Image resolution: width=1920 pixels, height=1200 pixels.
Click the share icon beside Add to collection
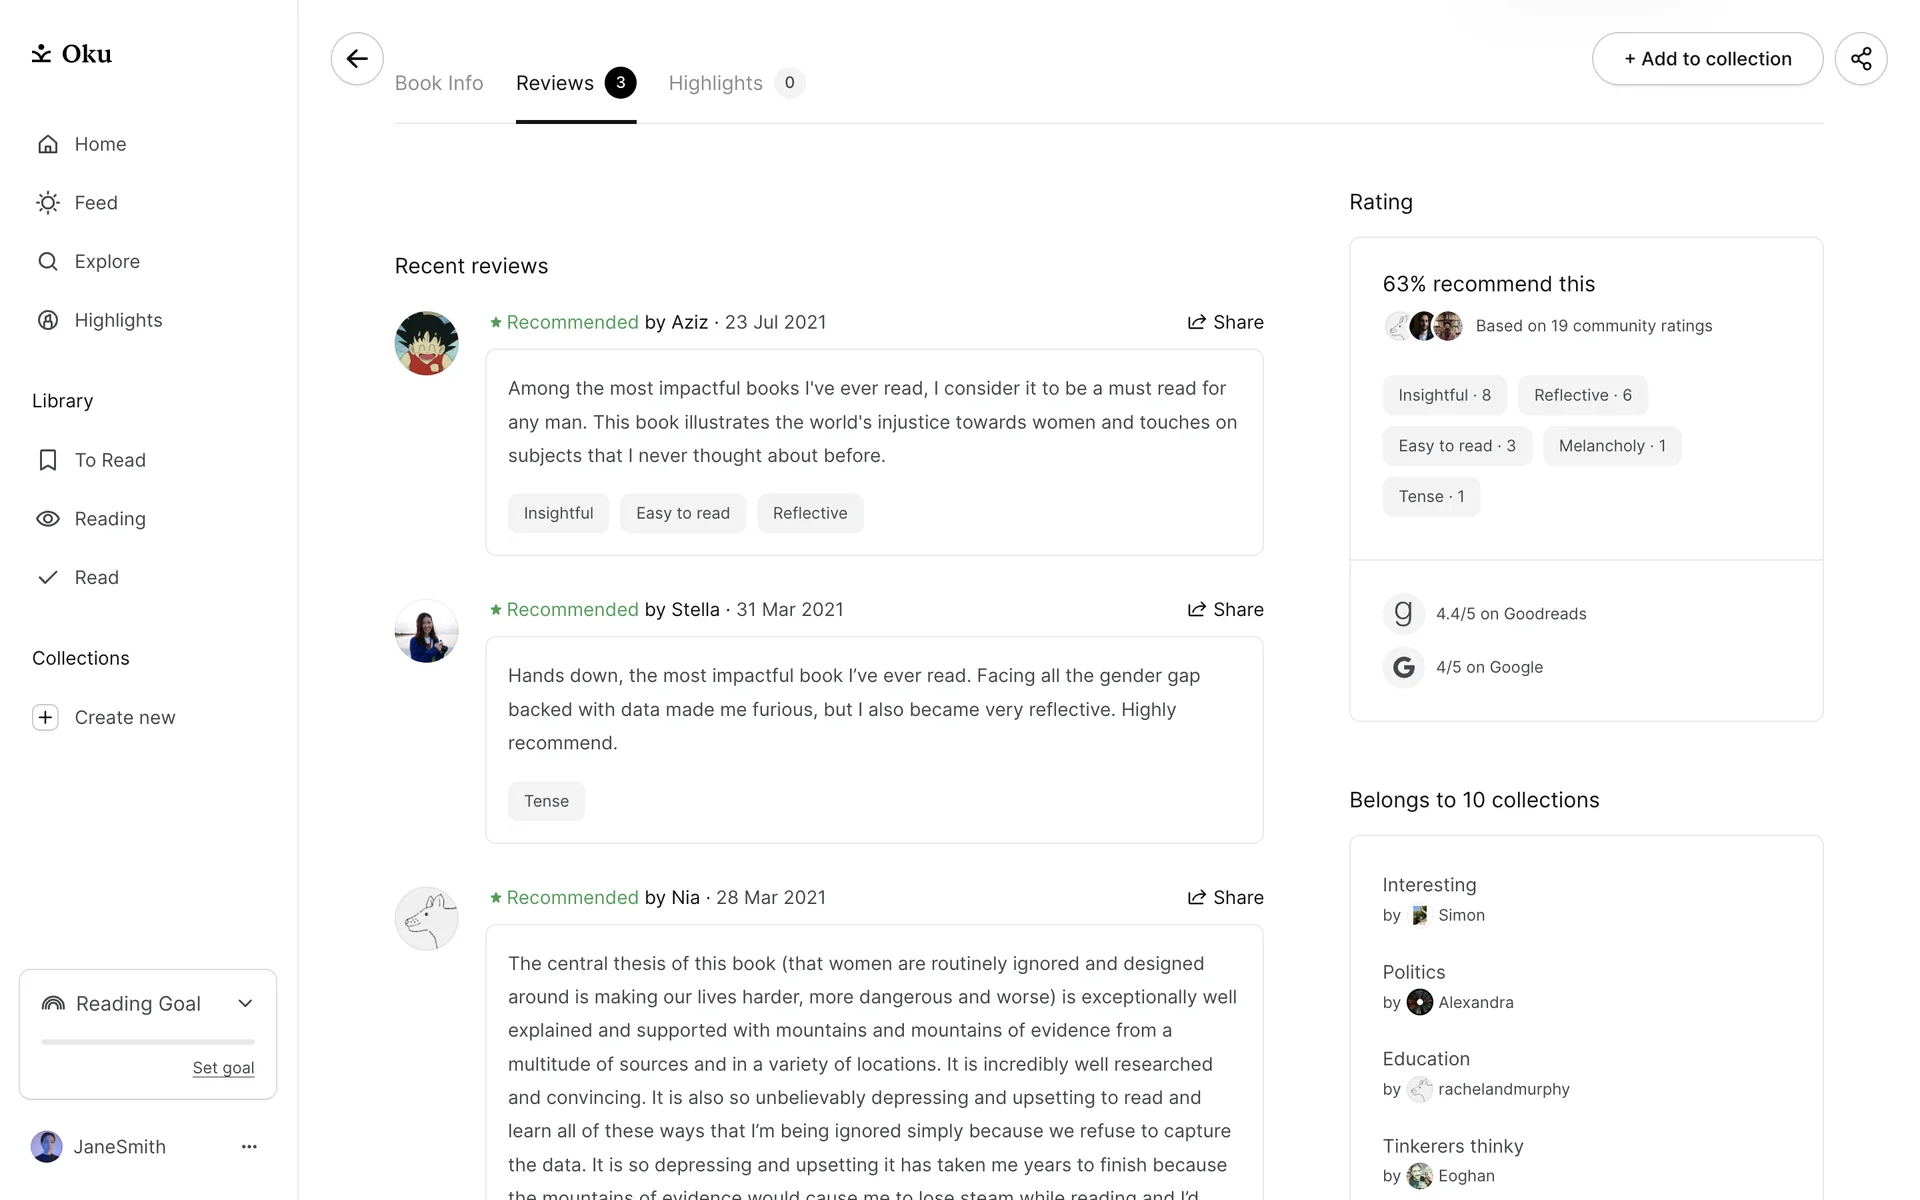click(1860, 59)
